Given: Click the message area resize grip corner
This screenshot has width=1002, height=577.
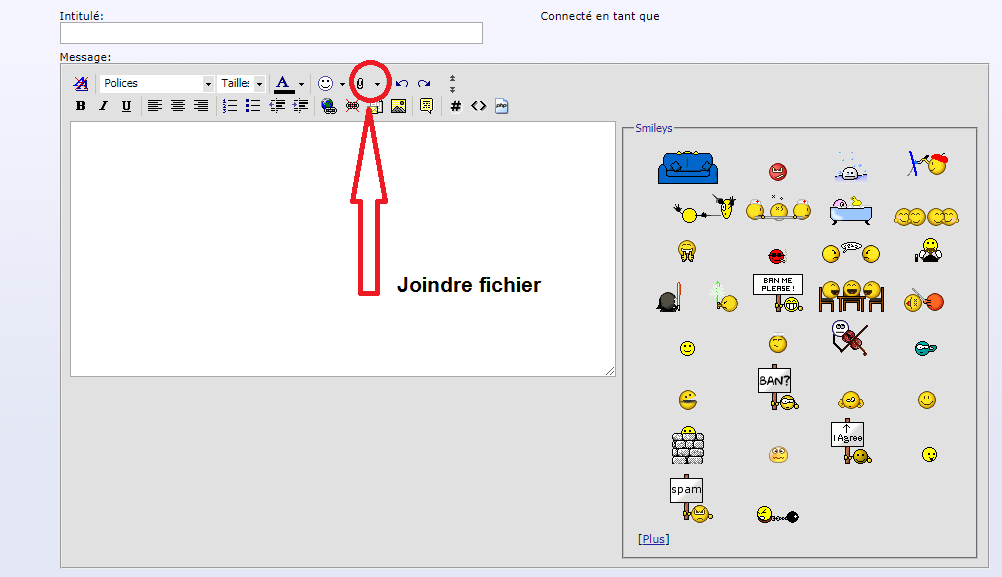Looking at the screenshot, I should (x=610, y=371).
